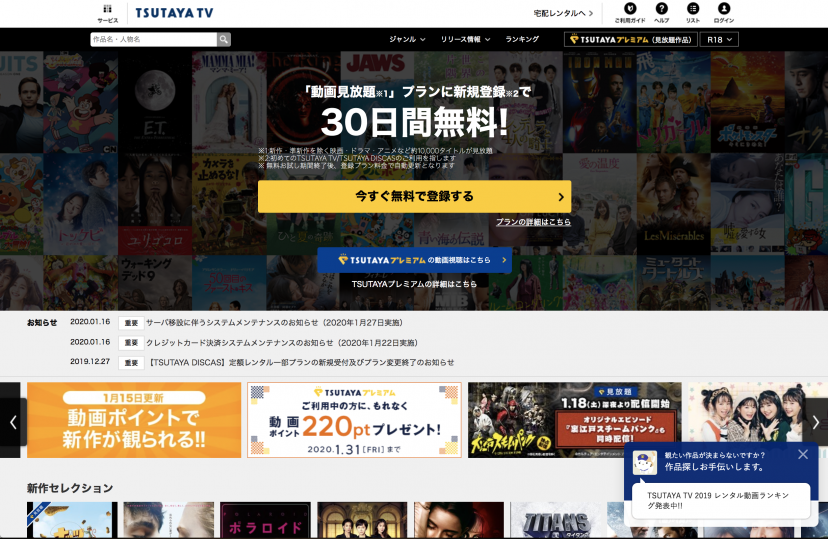Screen dimensions: 828x539
Task: Close the chat assistant popup
Action: 803,454
